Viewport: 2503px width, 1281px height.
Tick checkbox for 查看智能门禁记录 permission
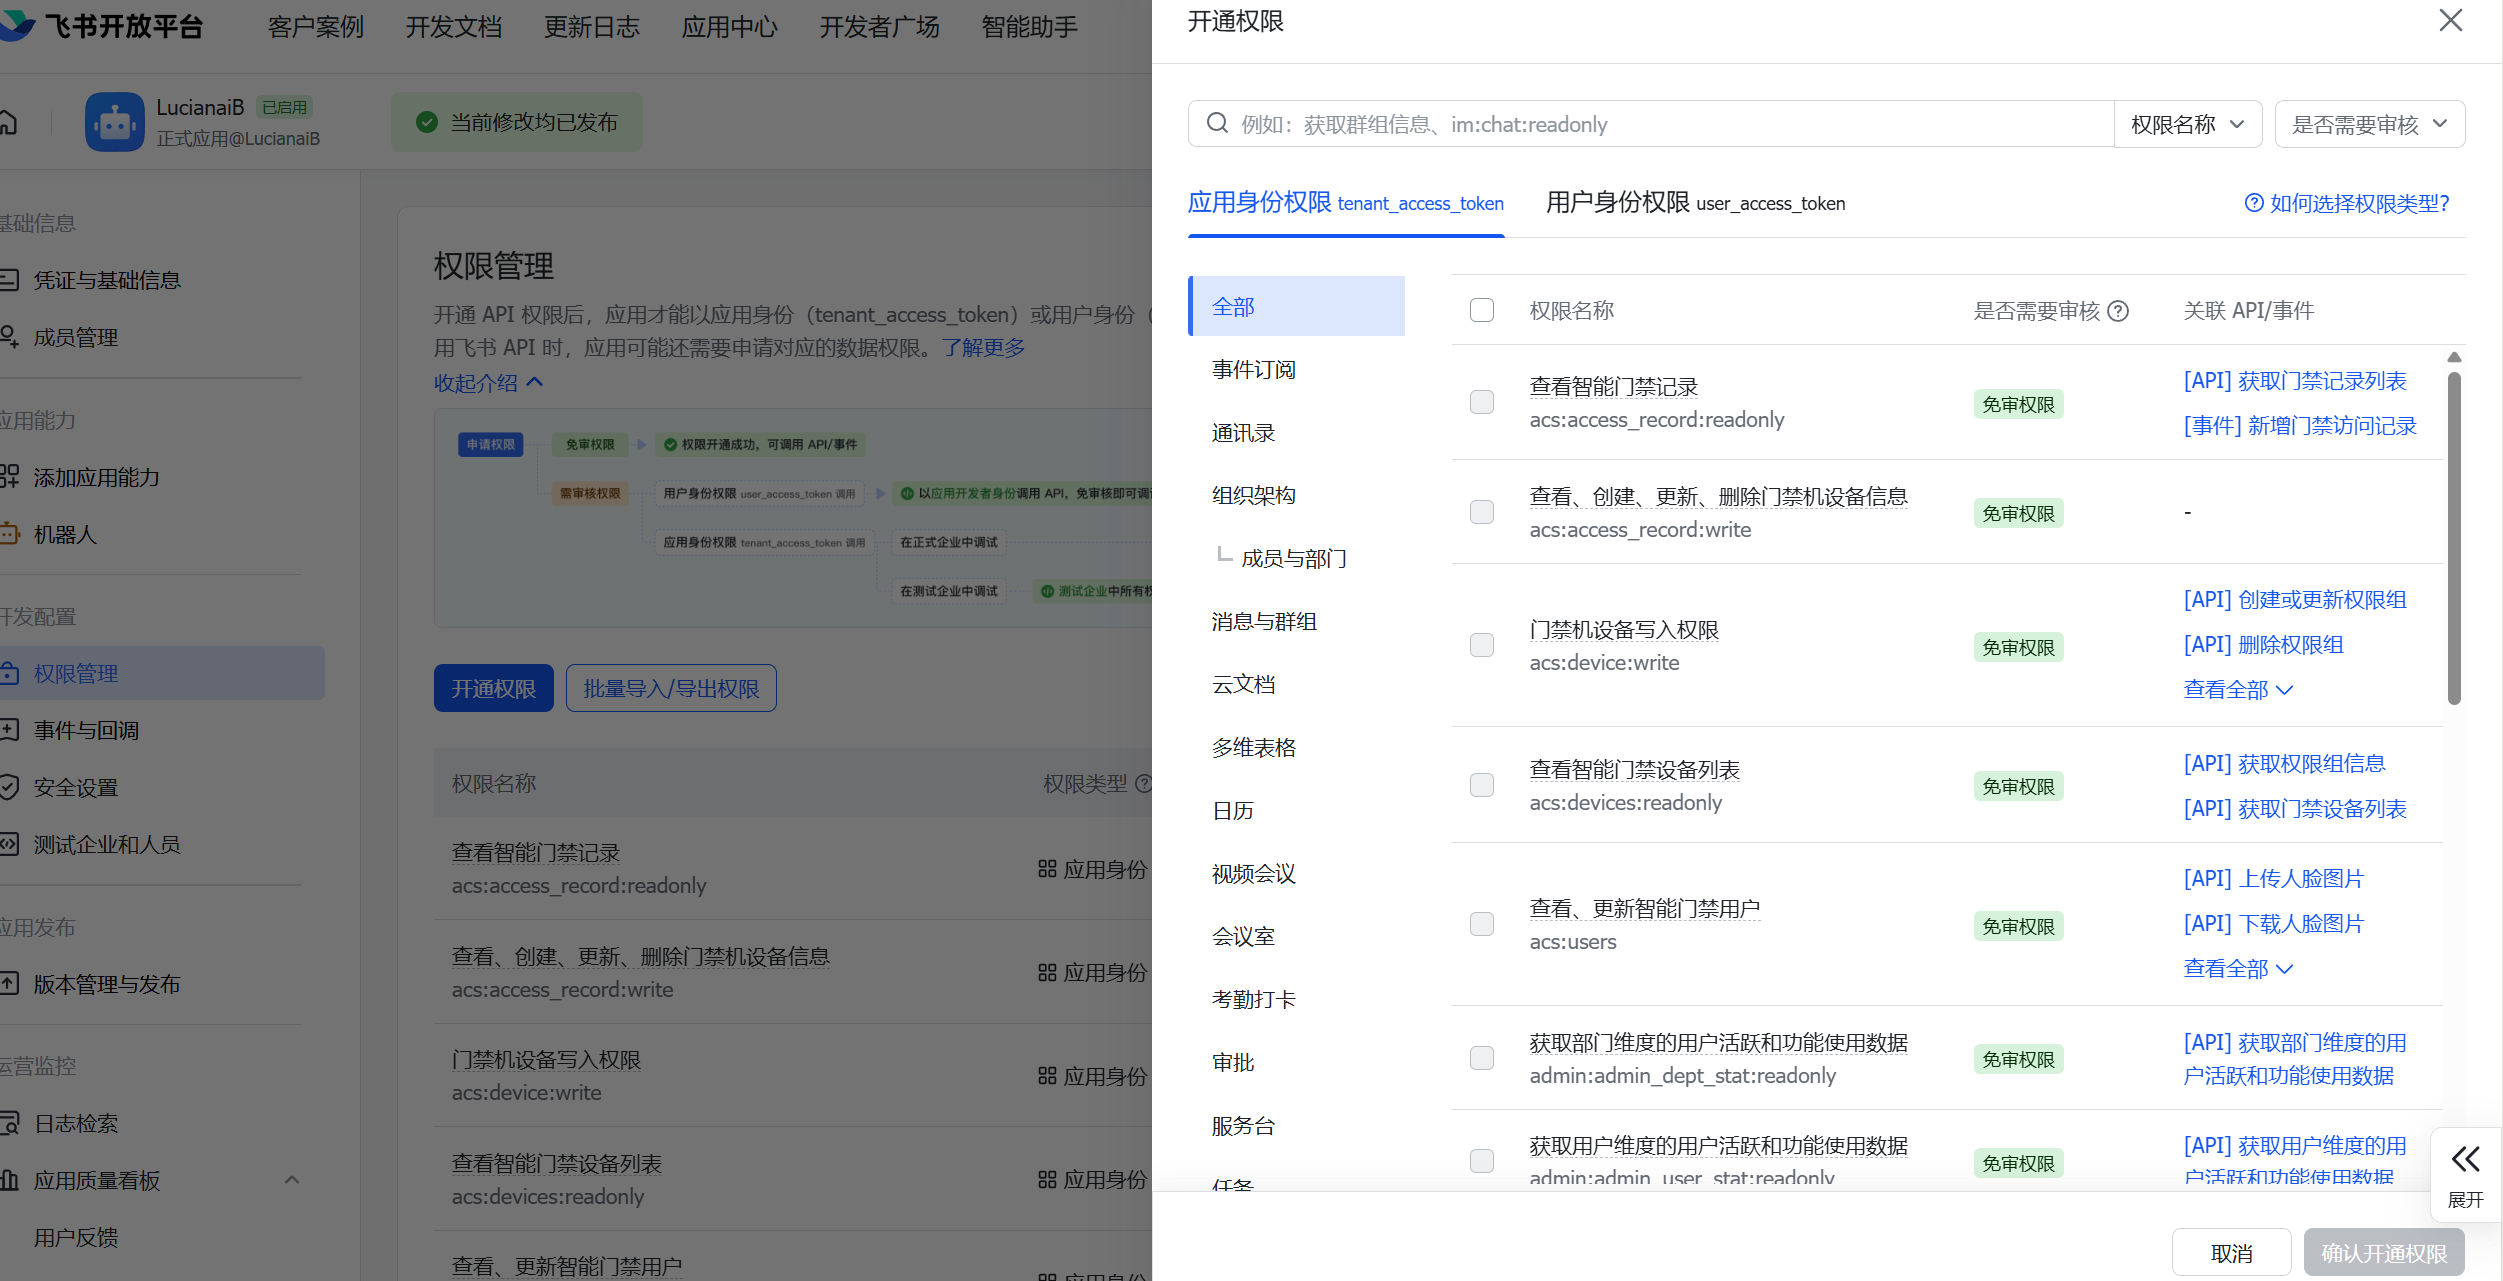(1482, 402)
